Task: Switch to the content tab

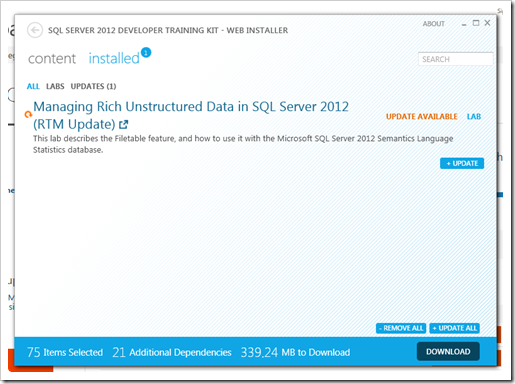Action: tap(52, 59)
